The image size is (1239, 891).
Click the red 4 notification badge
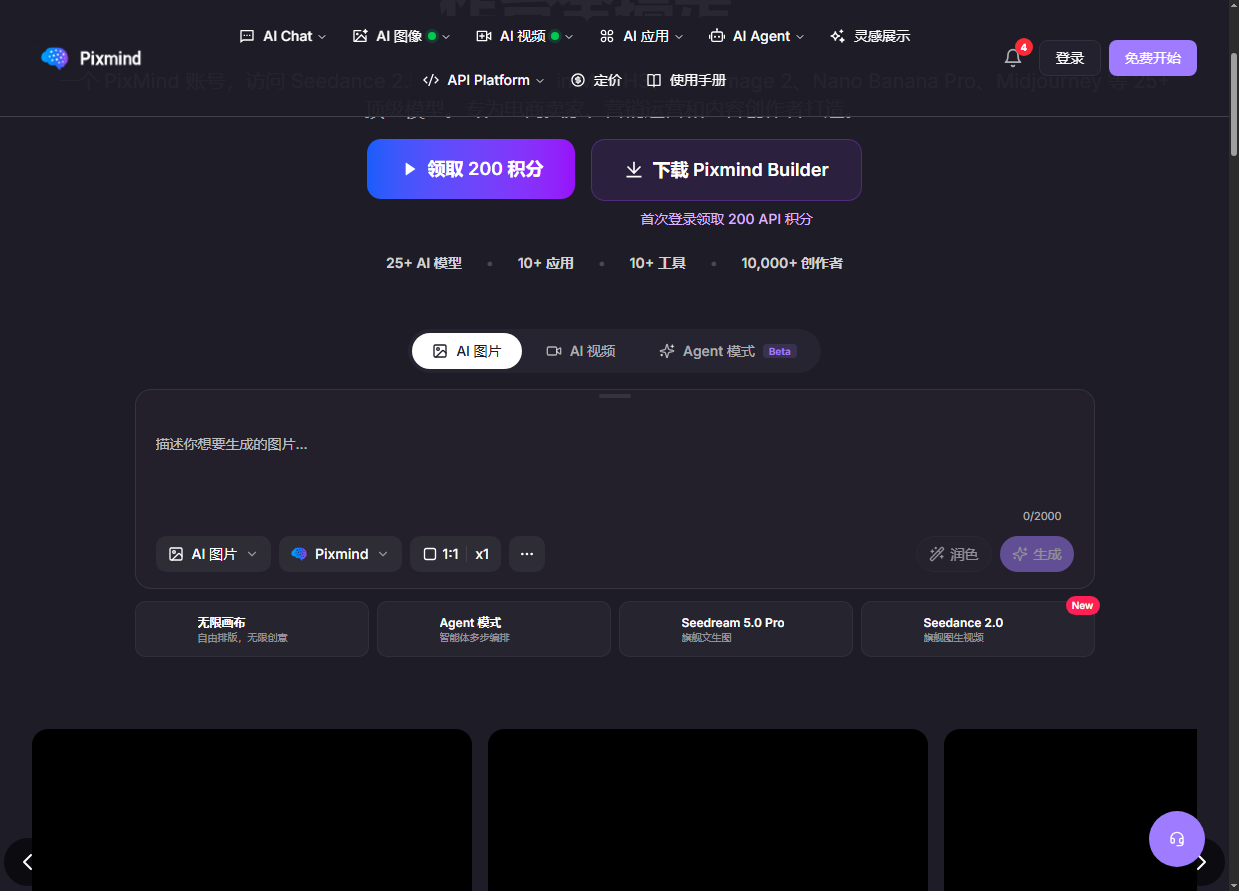(x=1024, y=47)
